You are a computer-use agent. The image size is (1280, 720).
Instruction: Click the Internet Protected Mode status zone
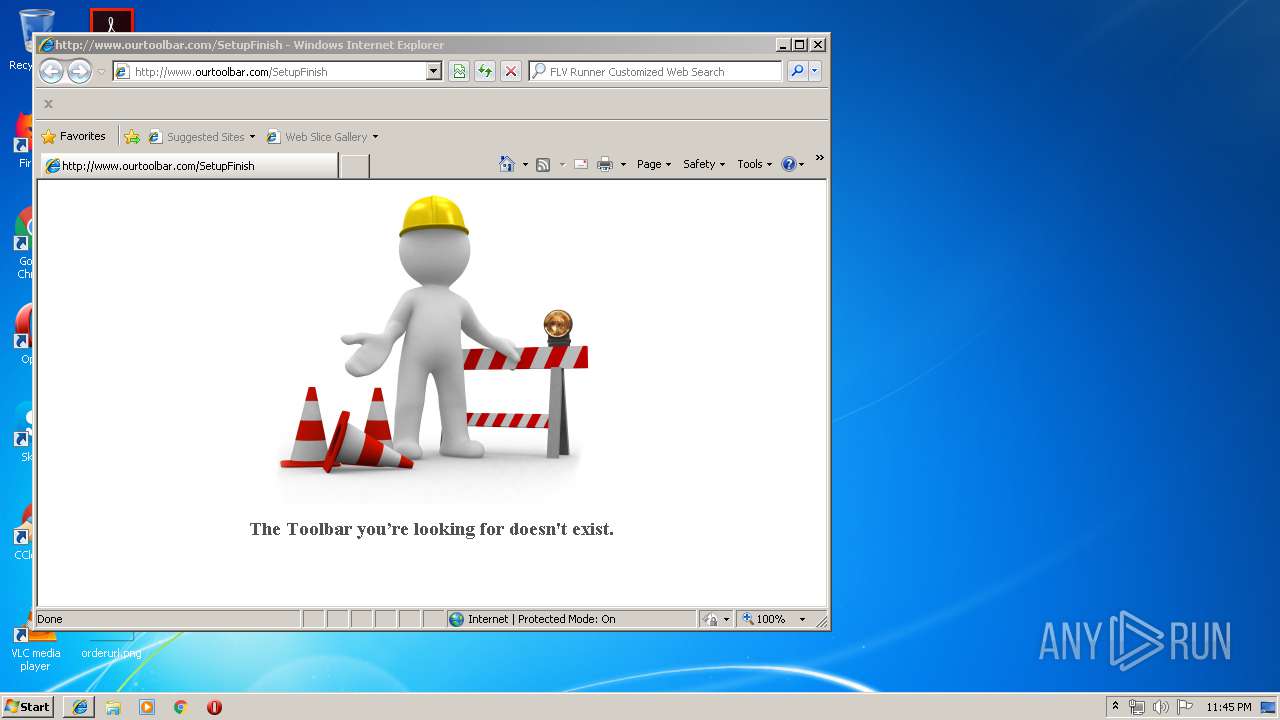pyautogui.click(x=571, y=619)
